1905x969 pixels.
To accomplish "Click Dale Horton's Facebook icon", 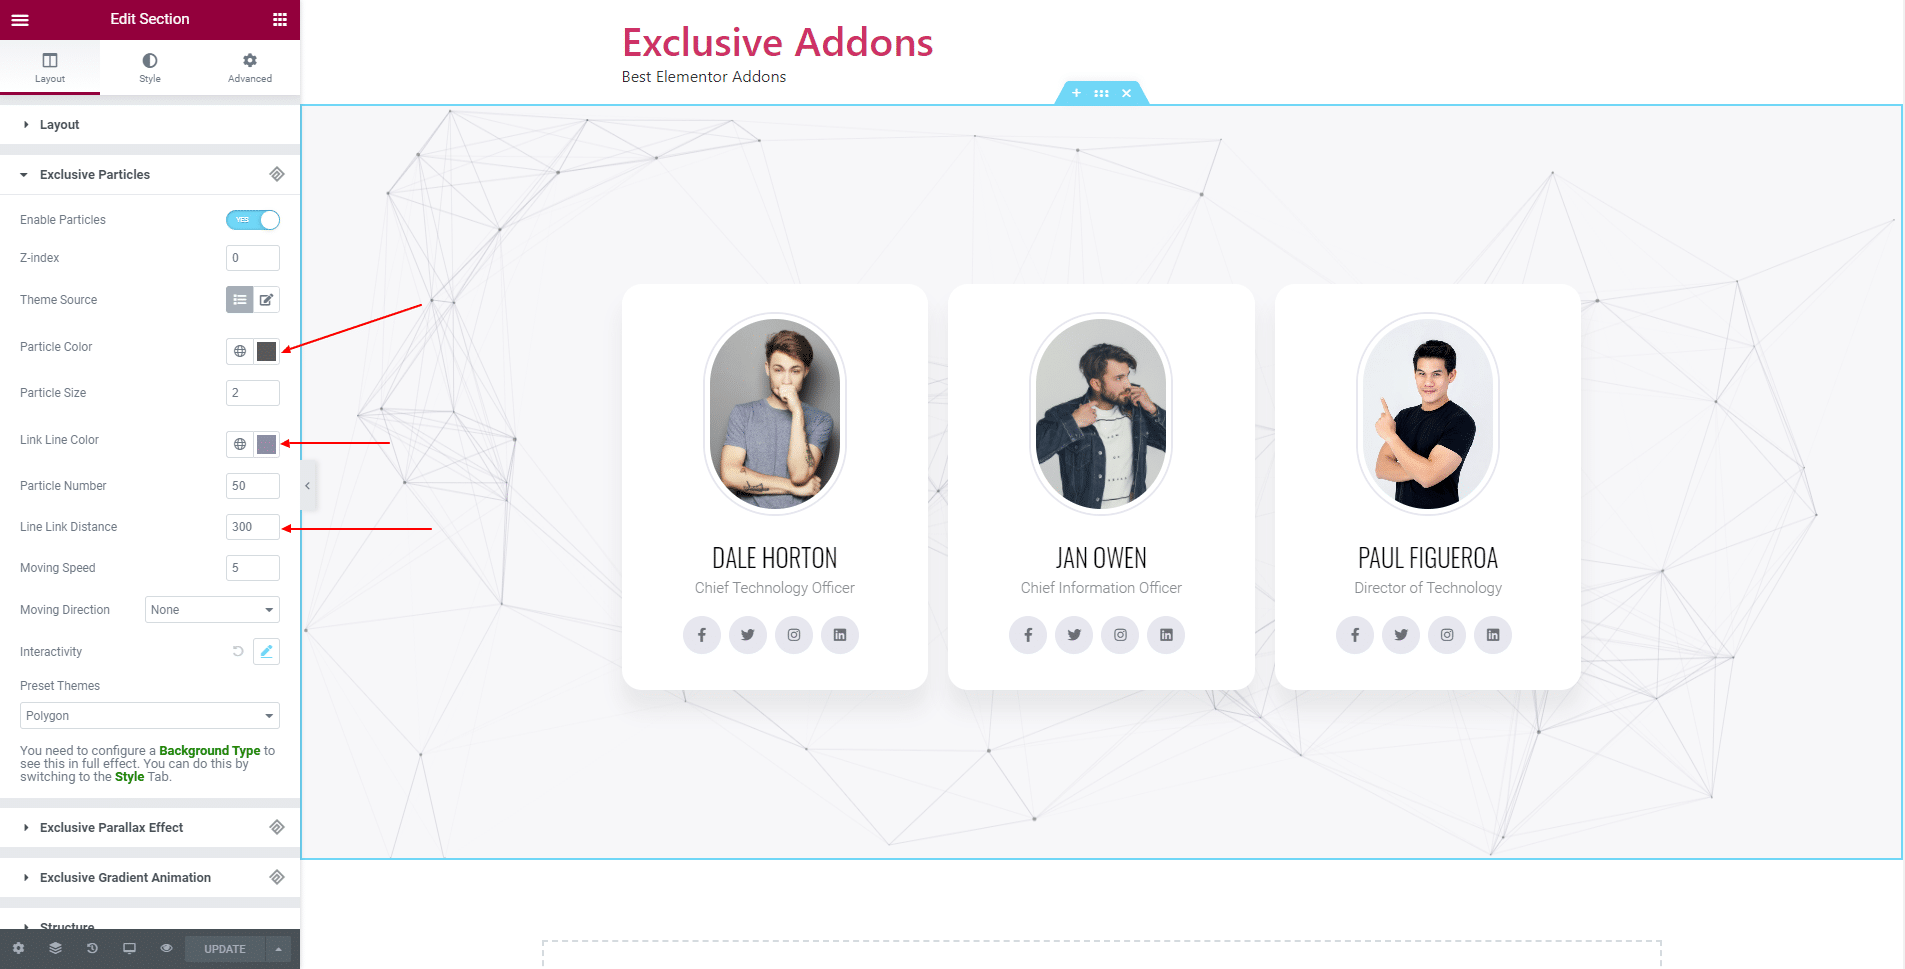I will 702,635.
